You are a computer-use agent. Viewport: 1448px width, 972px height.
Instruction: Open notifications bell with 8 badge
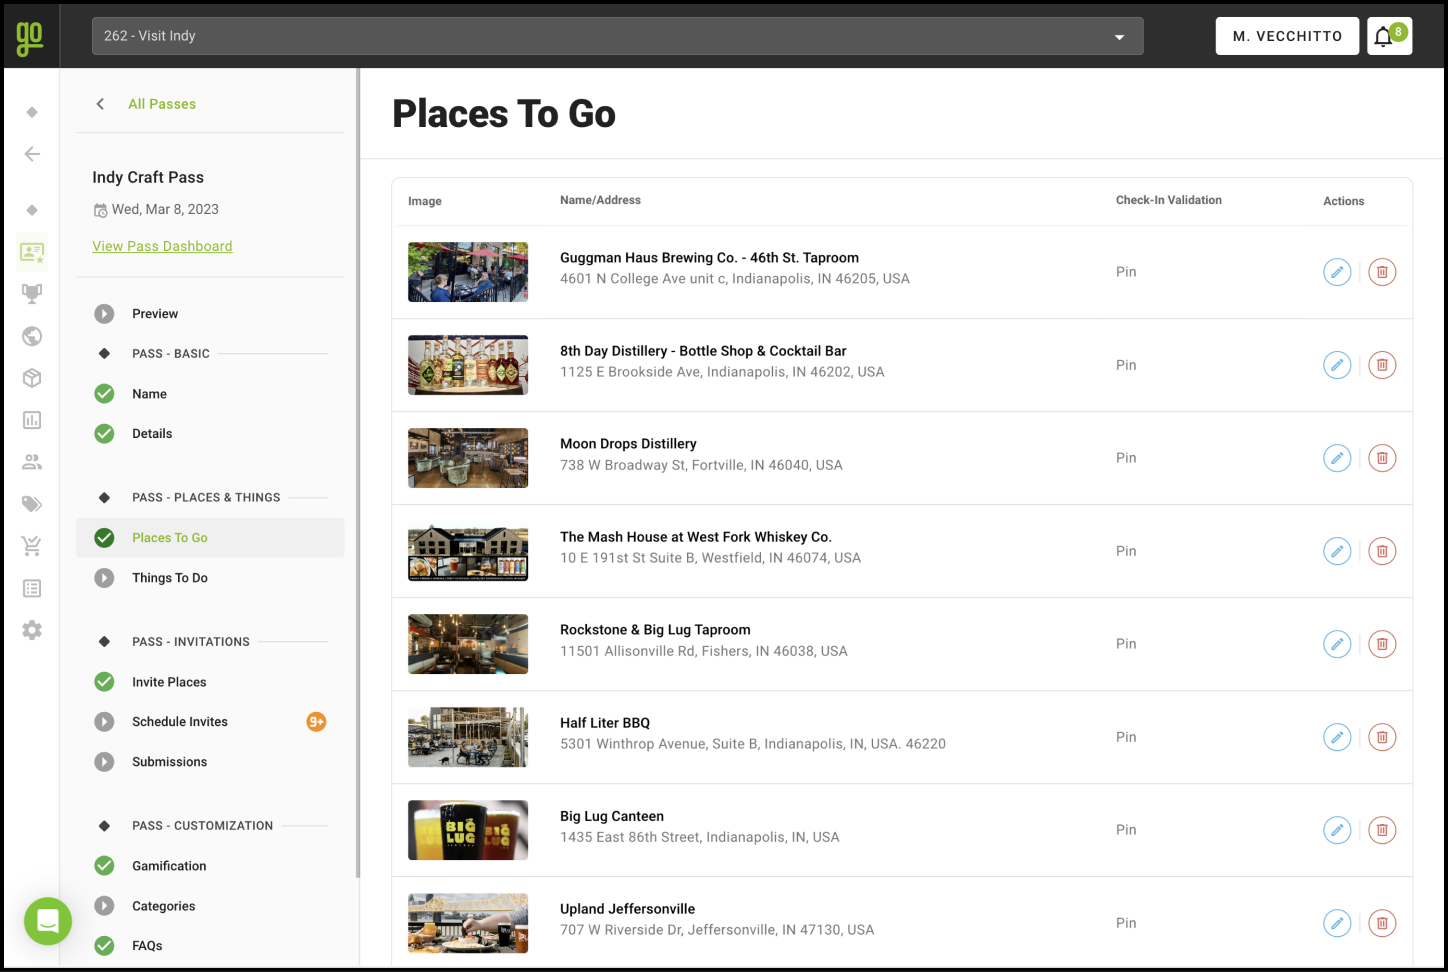1389,36
